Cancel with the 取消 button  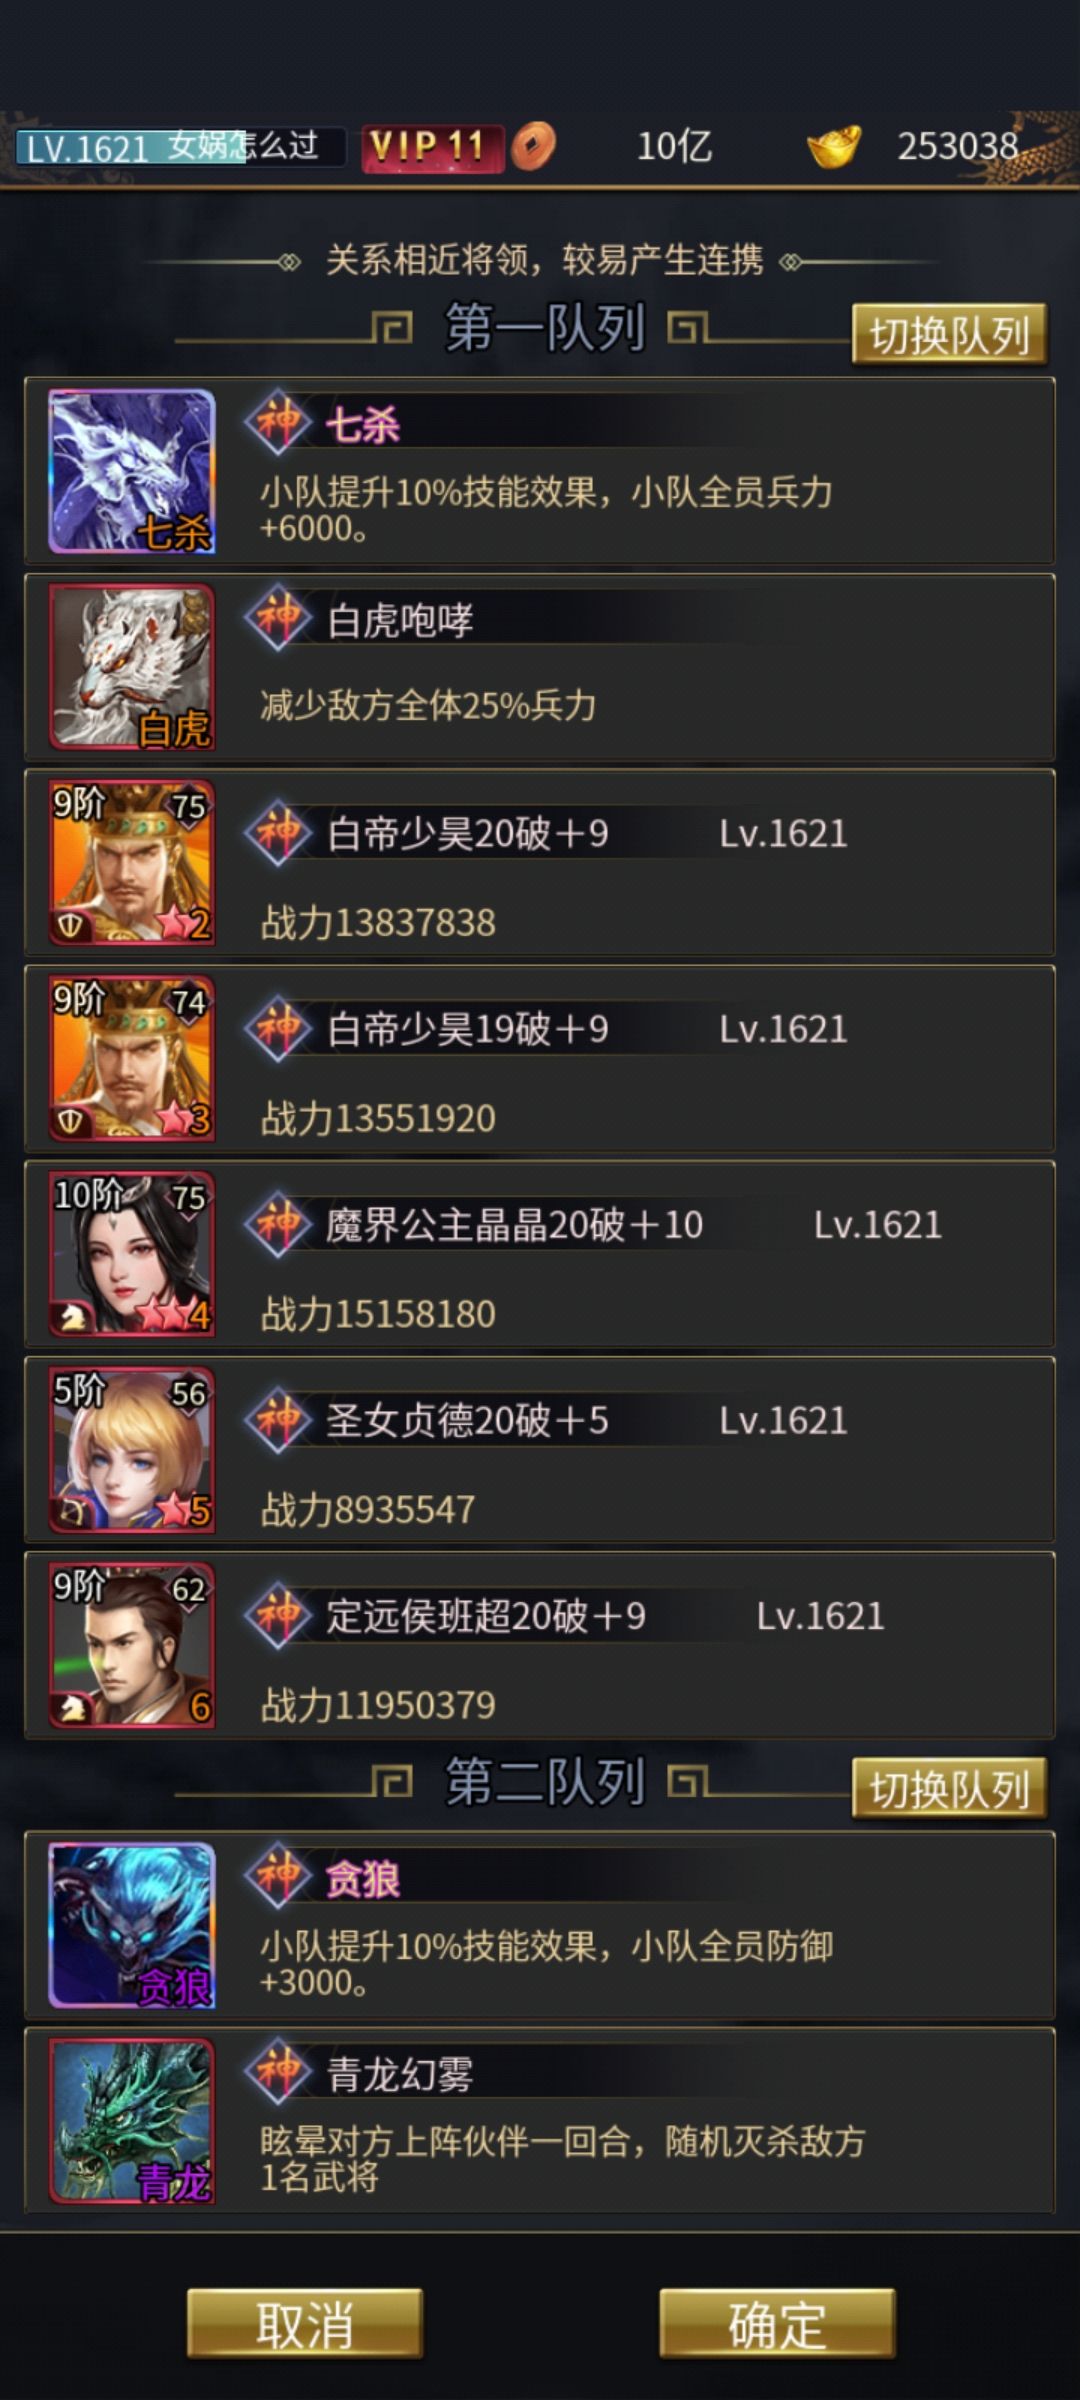[x=305, y=2324]
